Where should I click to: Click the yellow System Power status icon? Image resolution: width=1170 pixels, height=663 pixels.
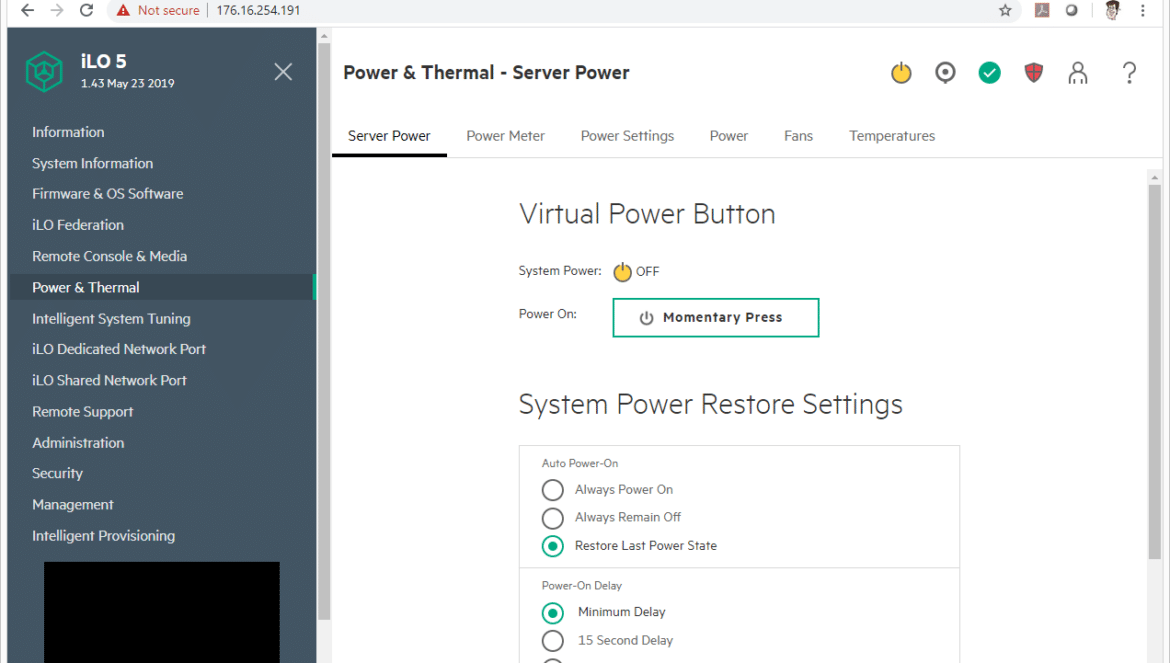tap(622, 271)
